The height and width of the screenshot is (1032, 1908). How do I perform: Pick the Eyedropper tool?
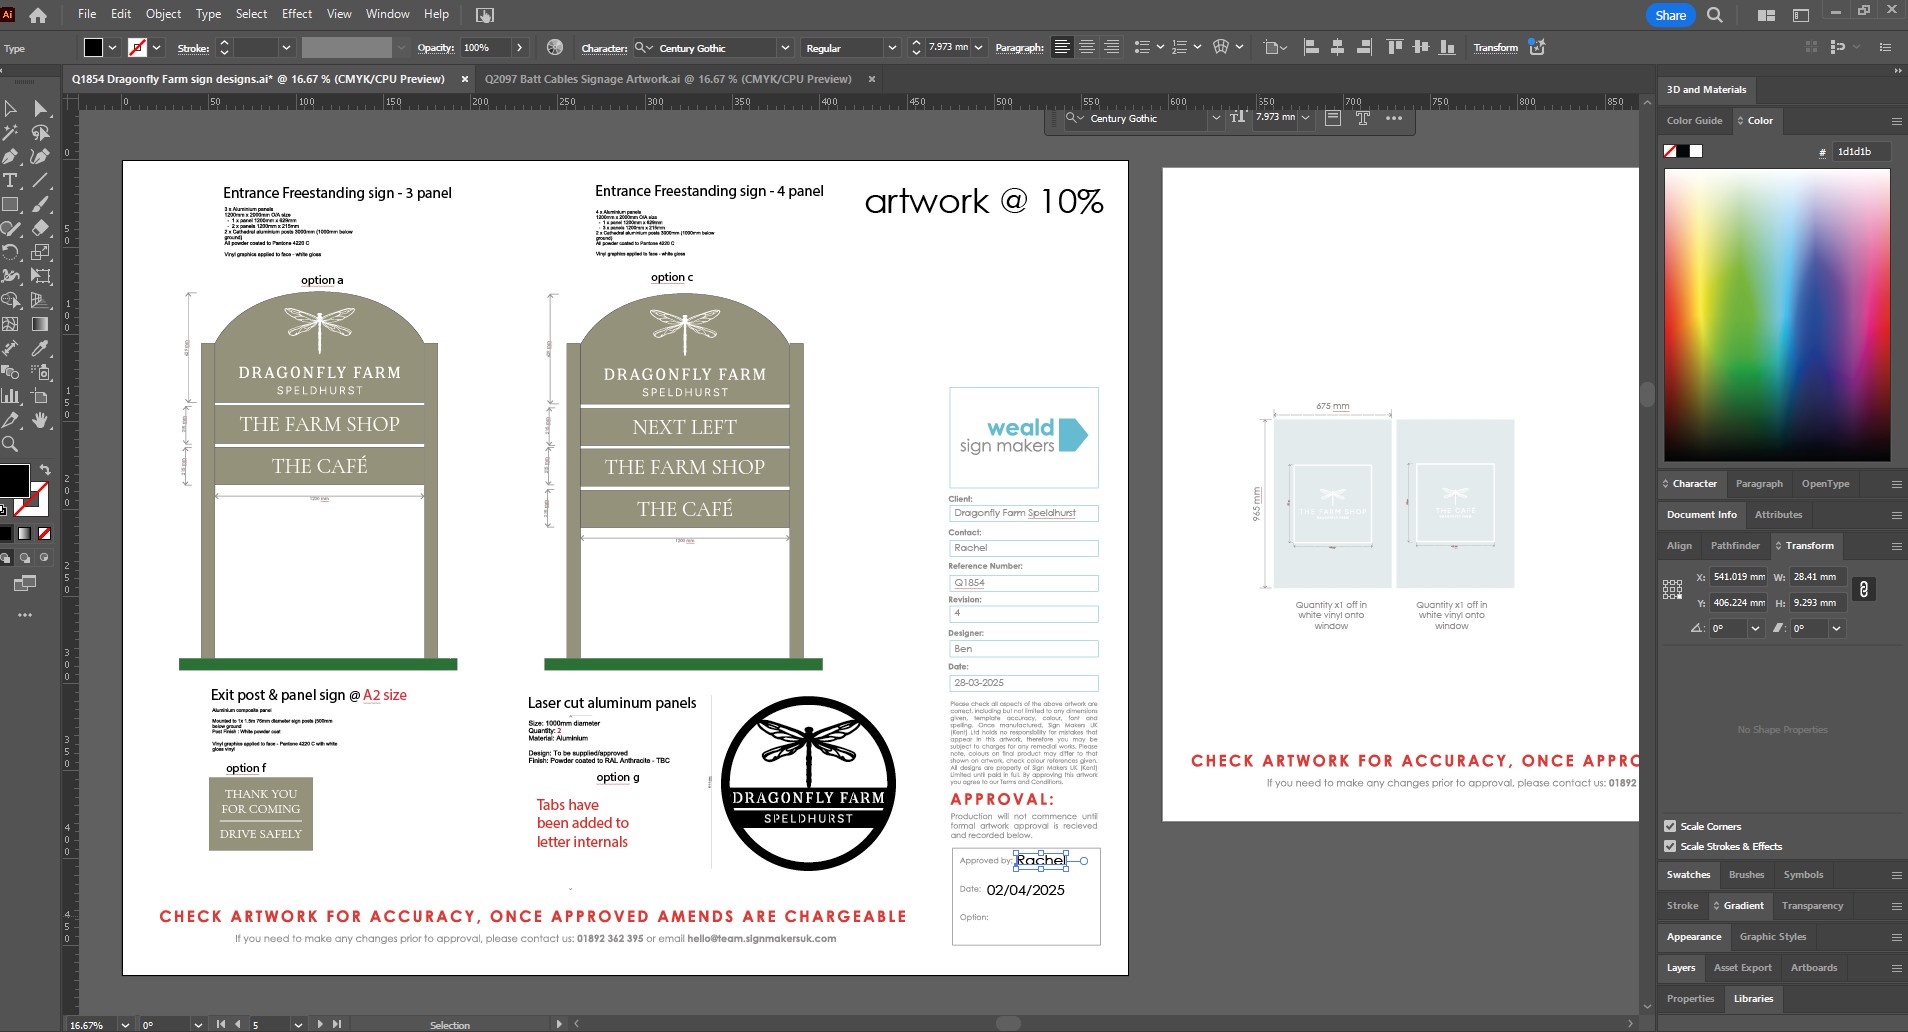pyautogui.click(x=40, y=349)
